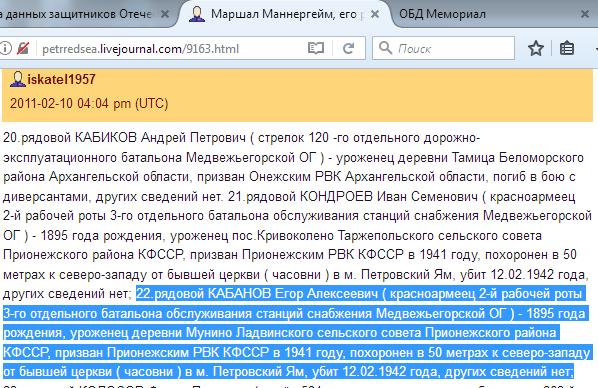Viewport: 598px width, 388px height.
Task: Close the Маршал Маннергейм tab
Action: click(375, 14)
